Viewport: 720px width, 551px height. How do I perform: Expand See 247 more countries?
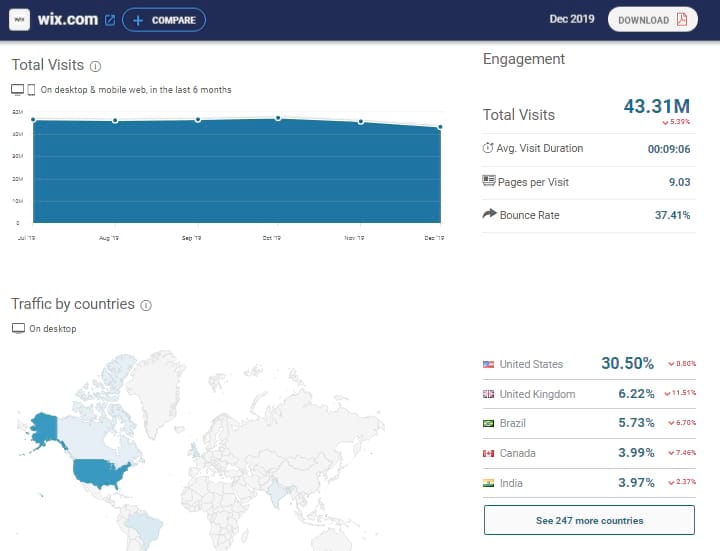point(589,520)
